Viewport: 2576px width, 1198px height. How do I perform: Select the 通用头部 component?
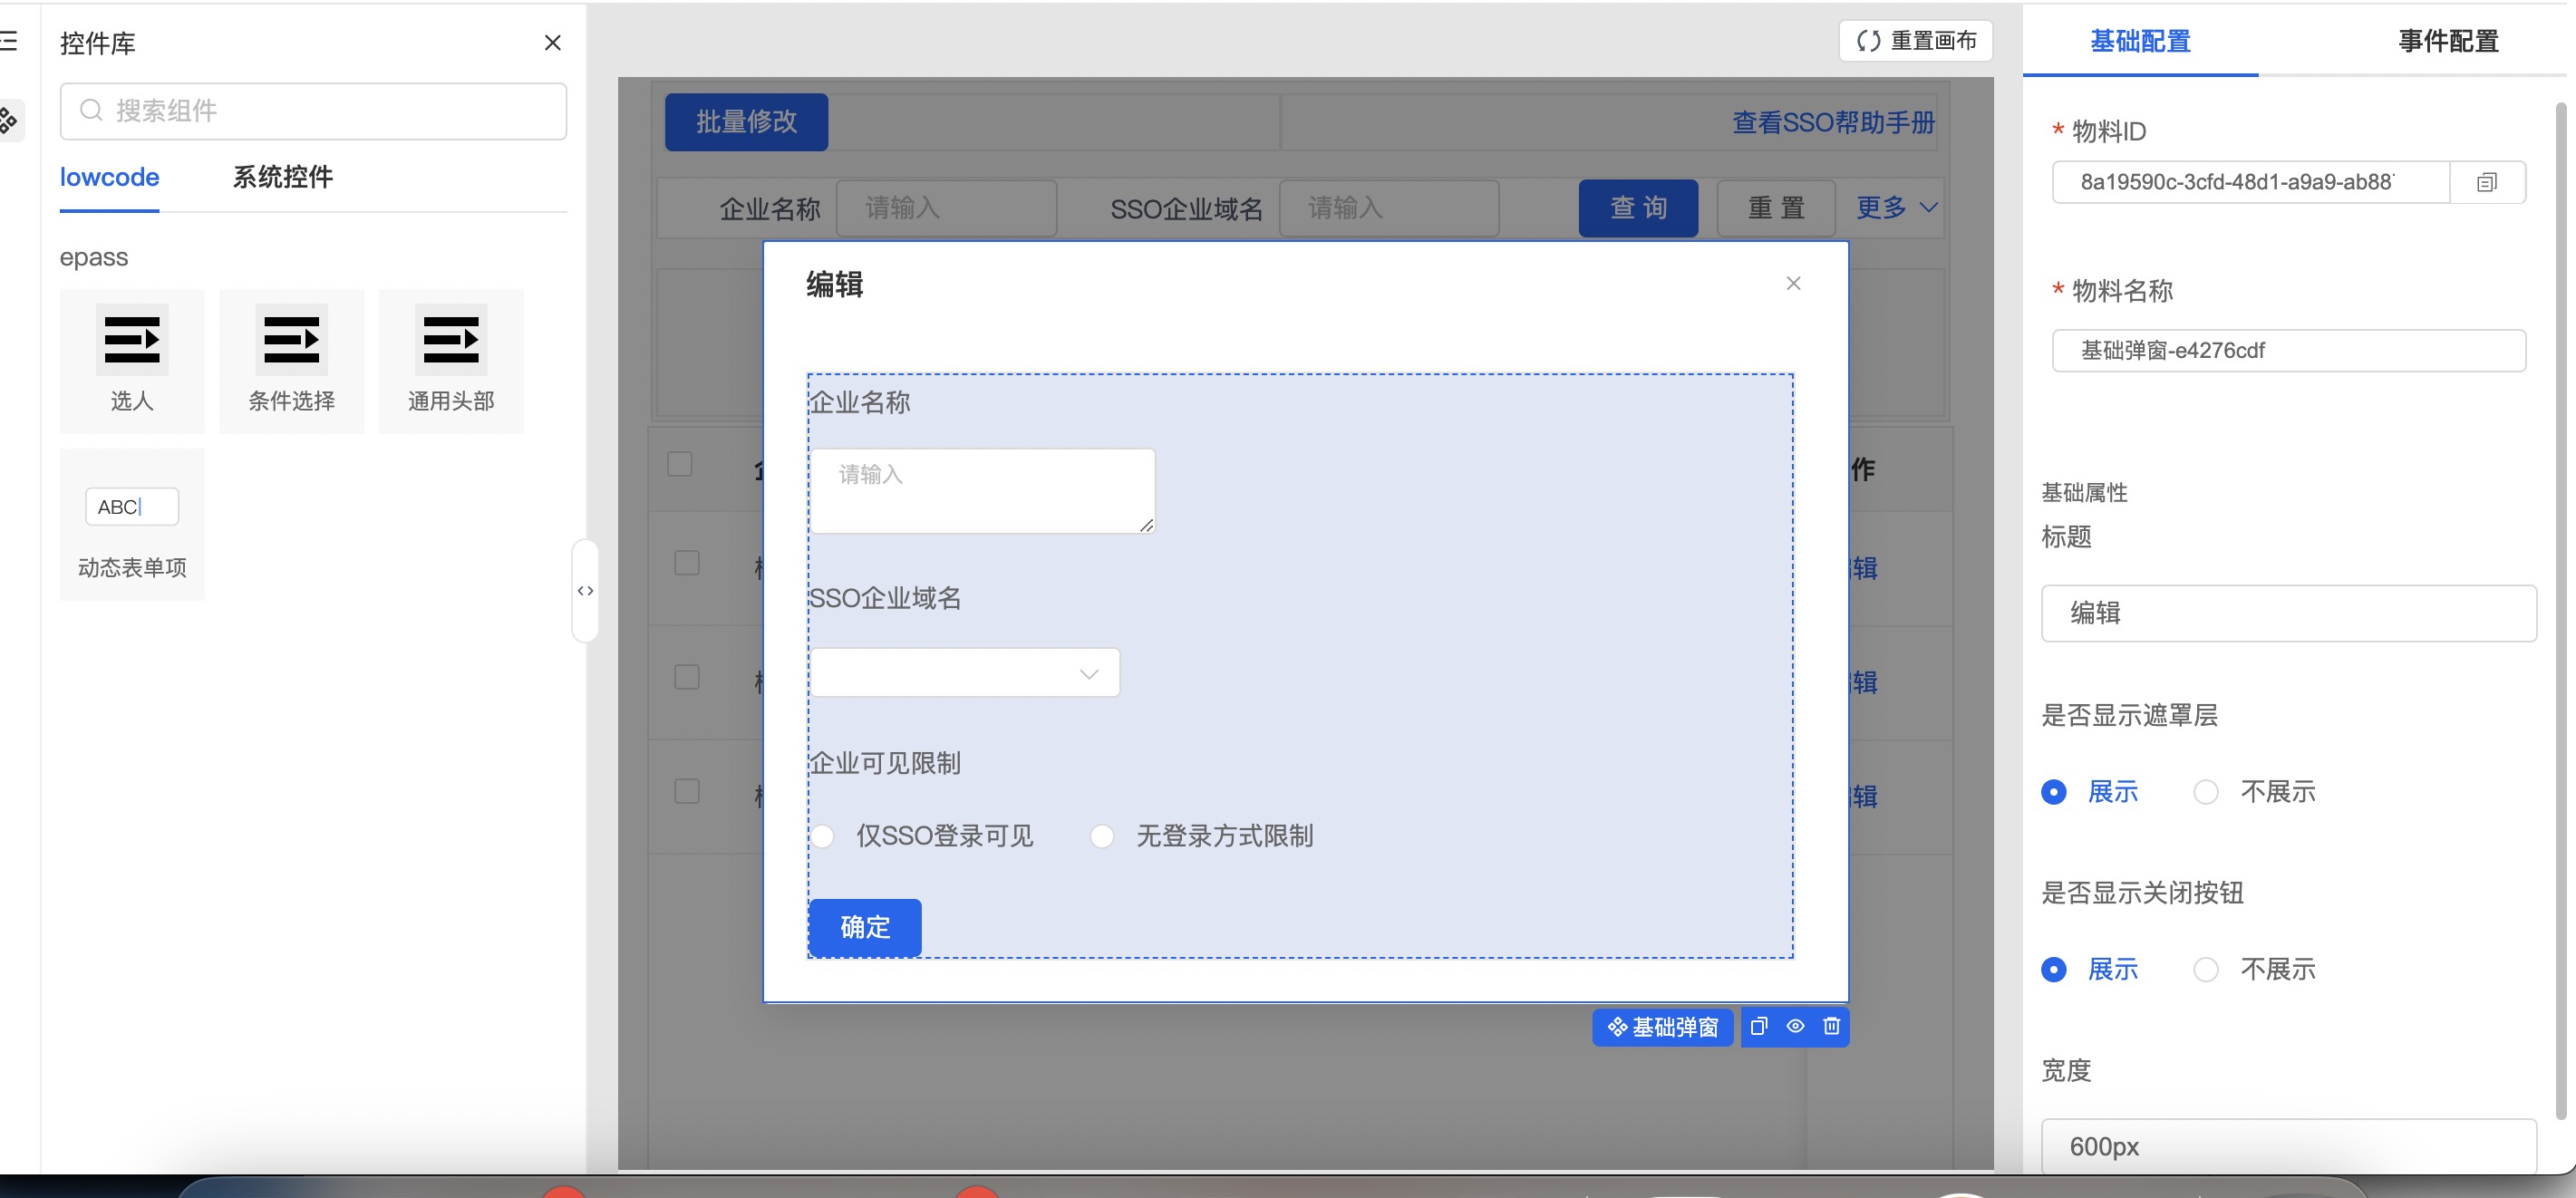[451, 360]
